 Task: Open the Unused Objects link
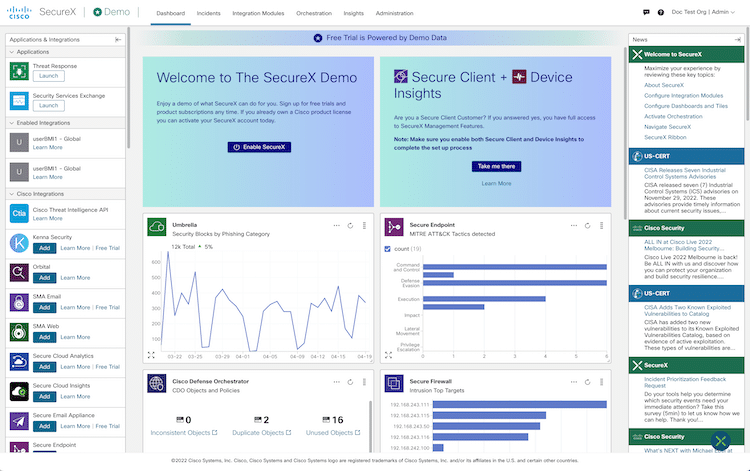coord(333,433)
